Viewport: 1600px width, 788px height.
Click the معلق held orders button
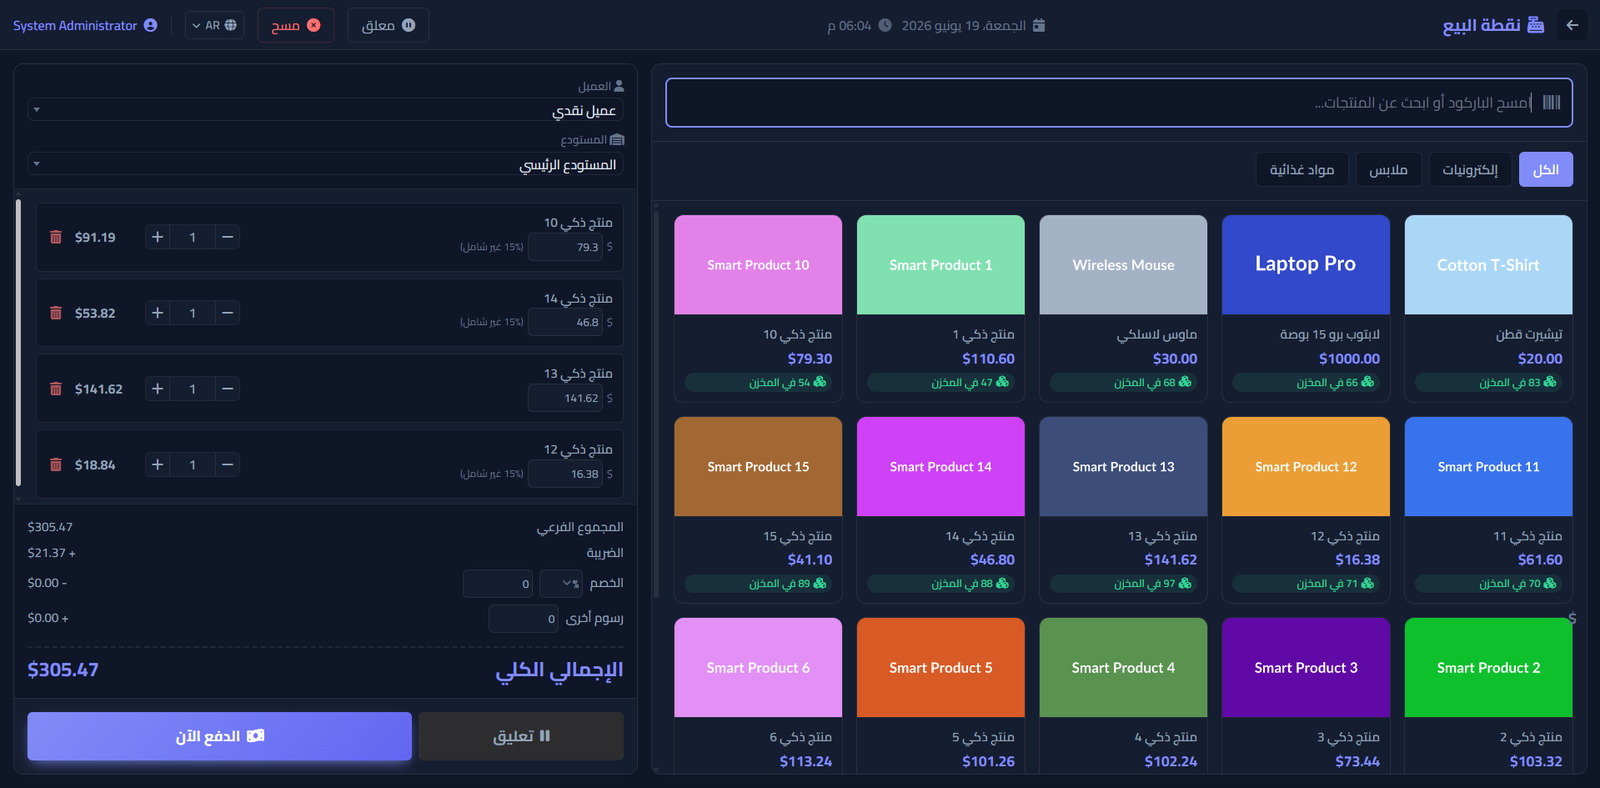pyautogui.click(x=388, y=25)
